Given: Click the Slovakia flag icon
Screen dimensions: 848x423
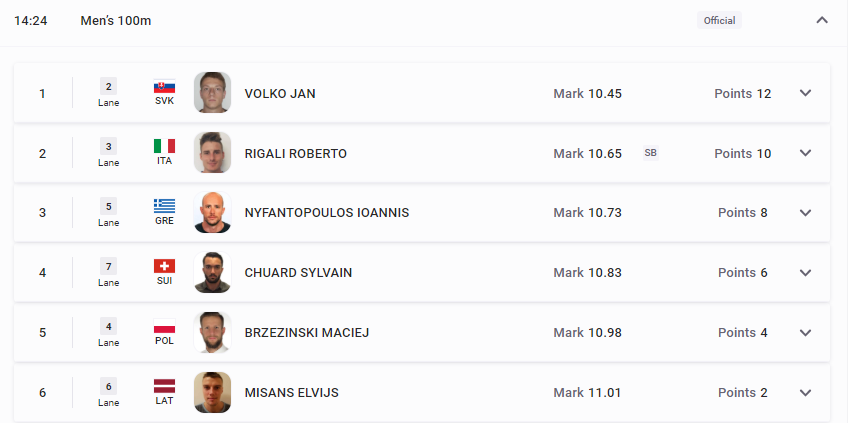Looking at the screenshot, I should 164,87.
